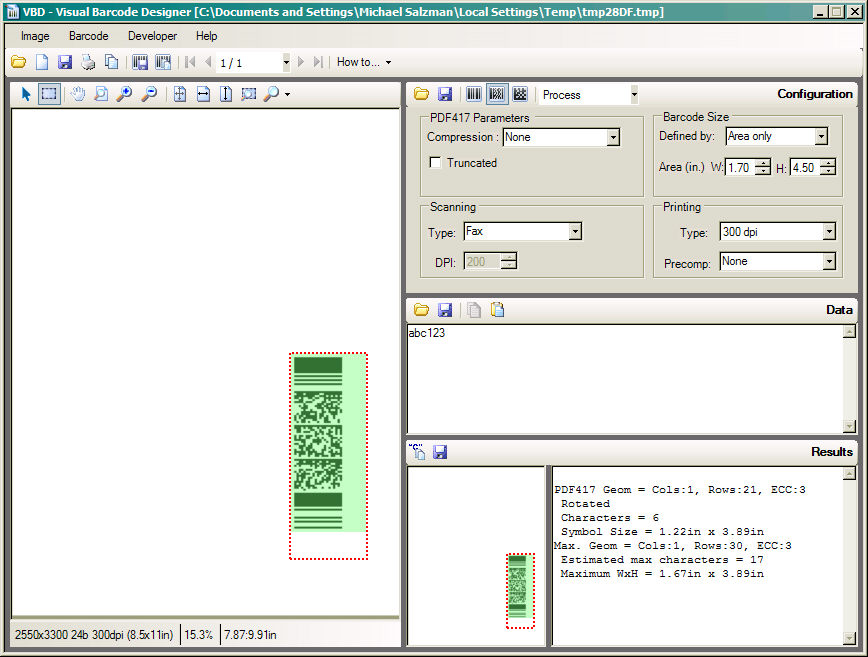
Task: Click barcode with page overlay toolbar icon
Action: [163, 62]
